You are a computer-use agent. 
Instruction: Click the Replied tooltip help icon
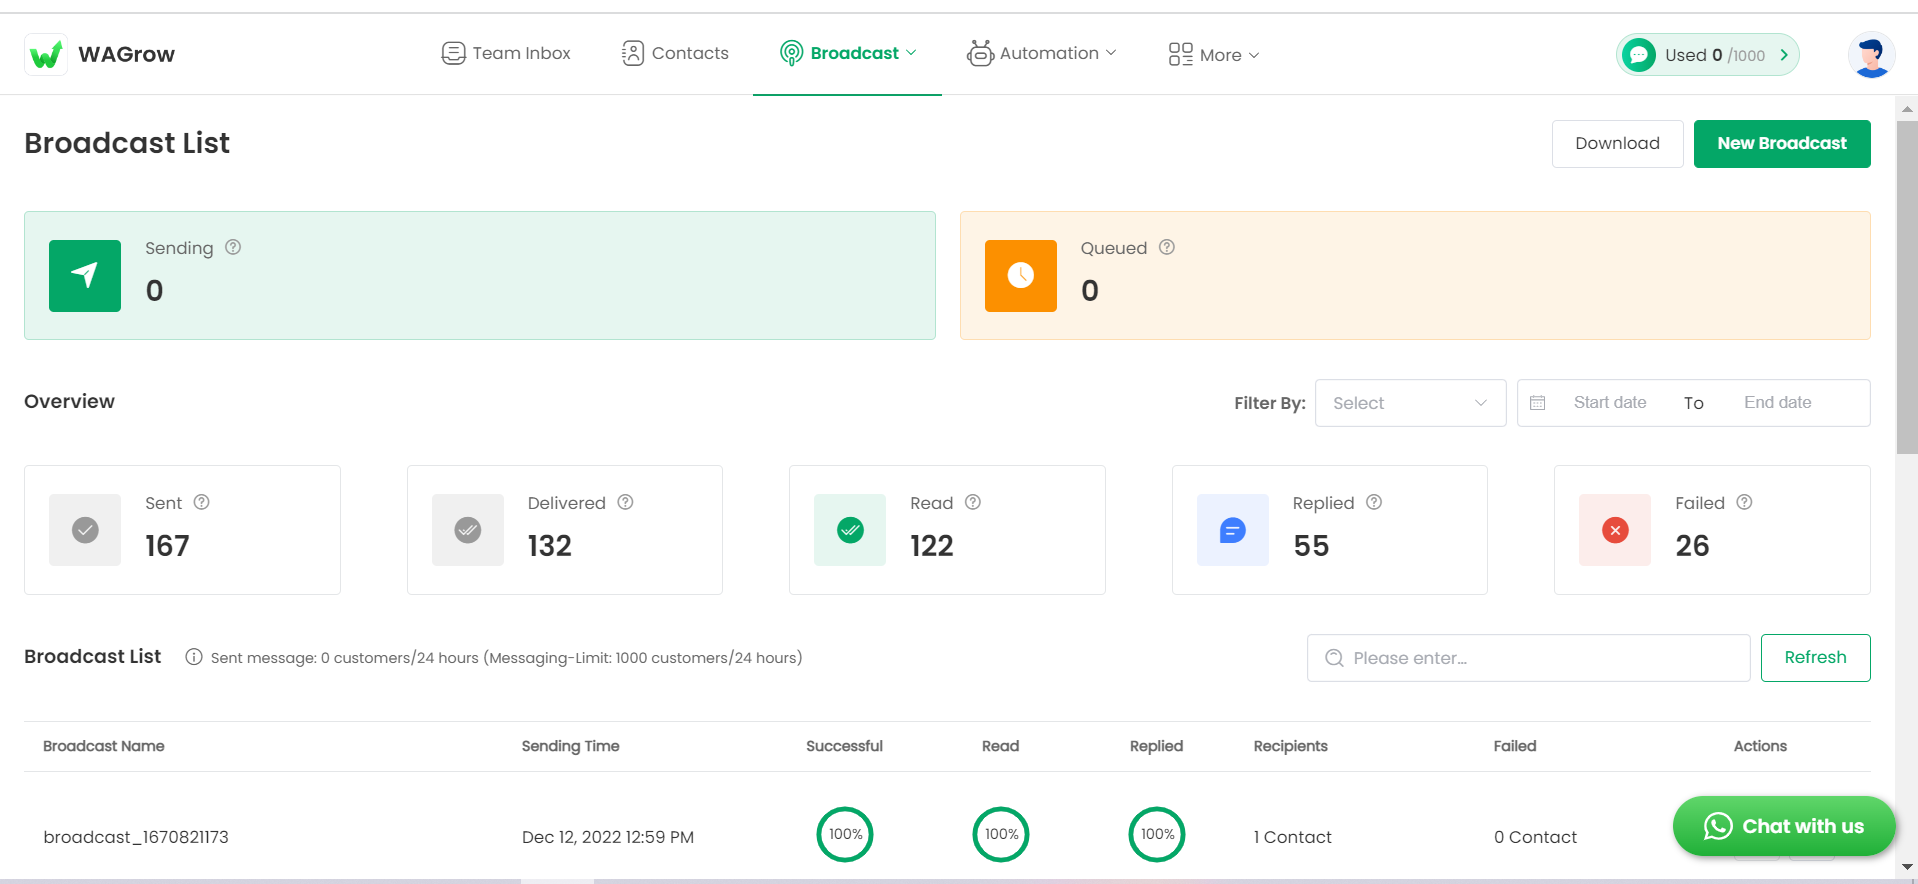pyautogui.click(x=1374, y=502)
